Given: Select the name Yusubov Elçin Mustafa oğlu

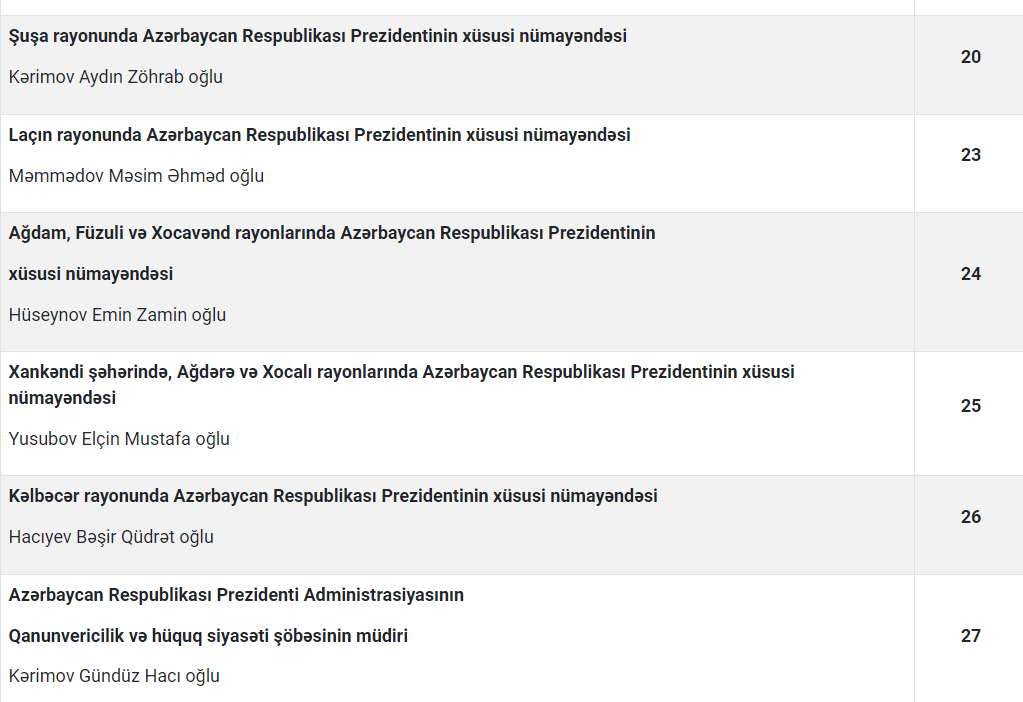Looking at the screenshot, I should tap(119, 439).
